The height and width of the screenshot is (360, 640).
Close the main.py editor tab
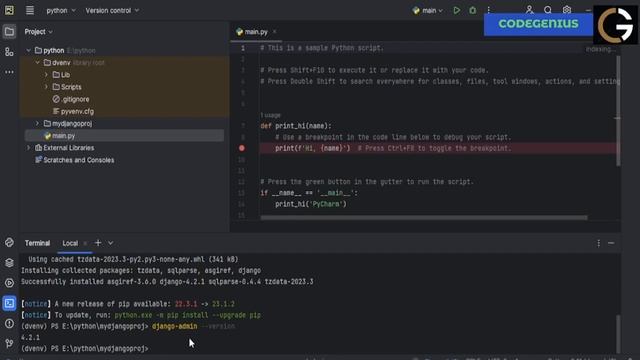click(x=275, y=32)
